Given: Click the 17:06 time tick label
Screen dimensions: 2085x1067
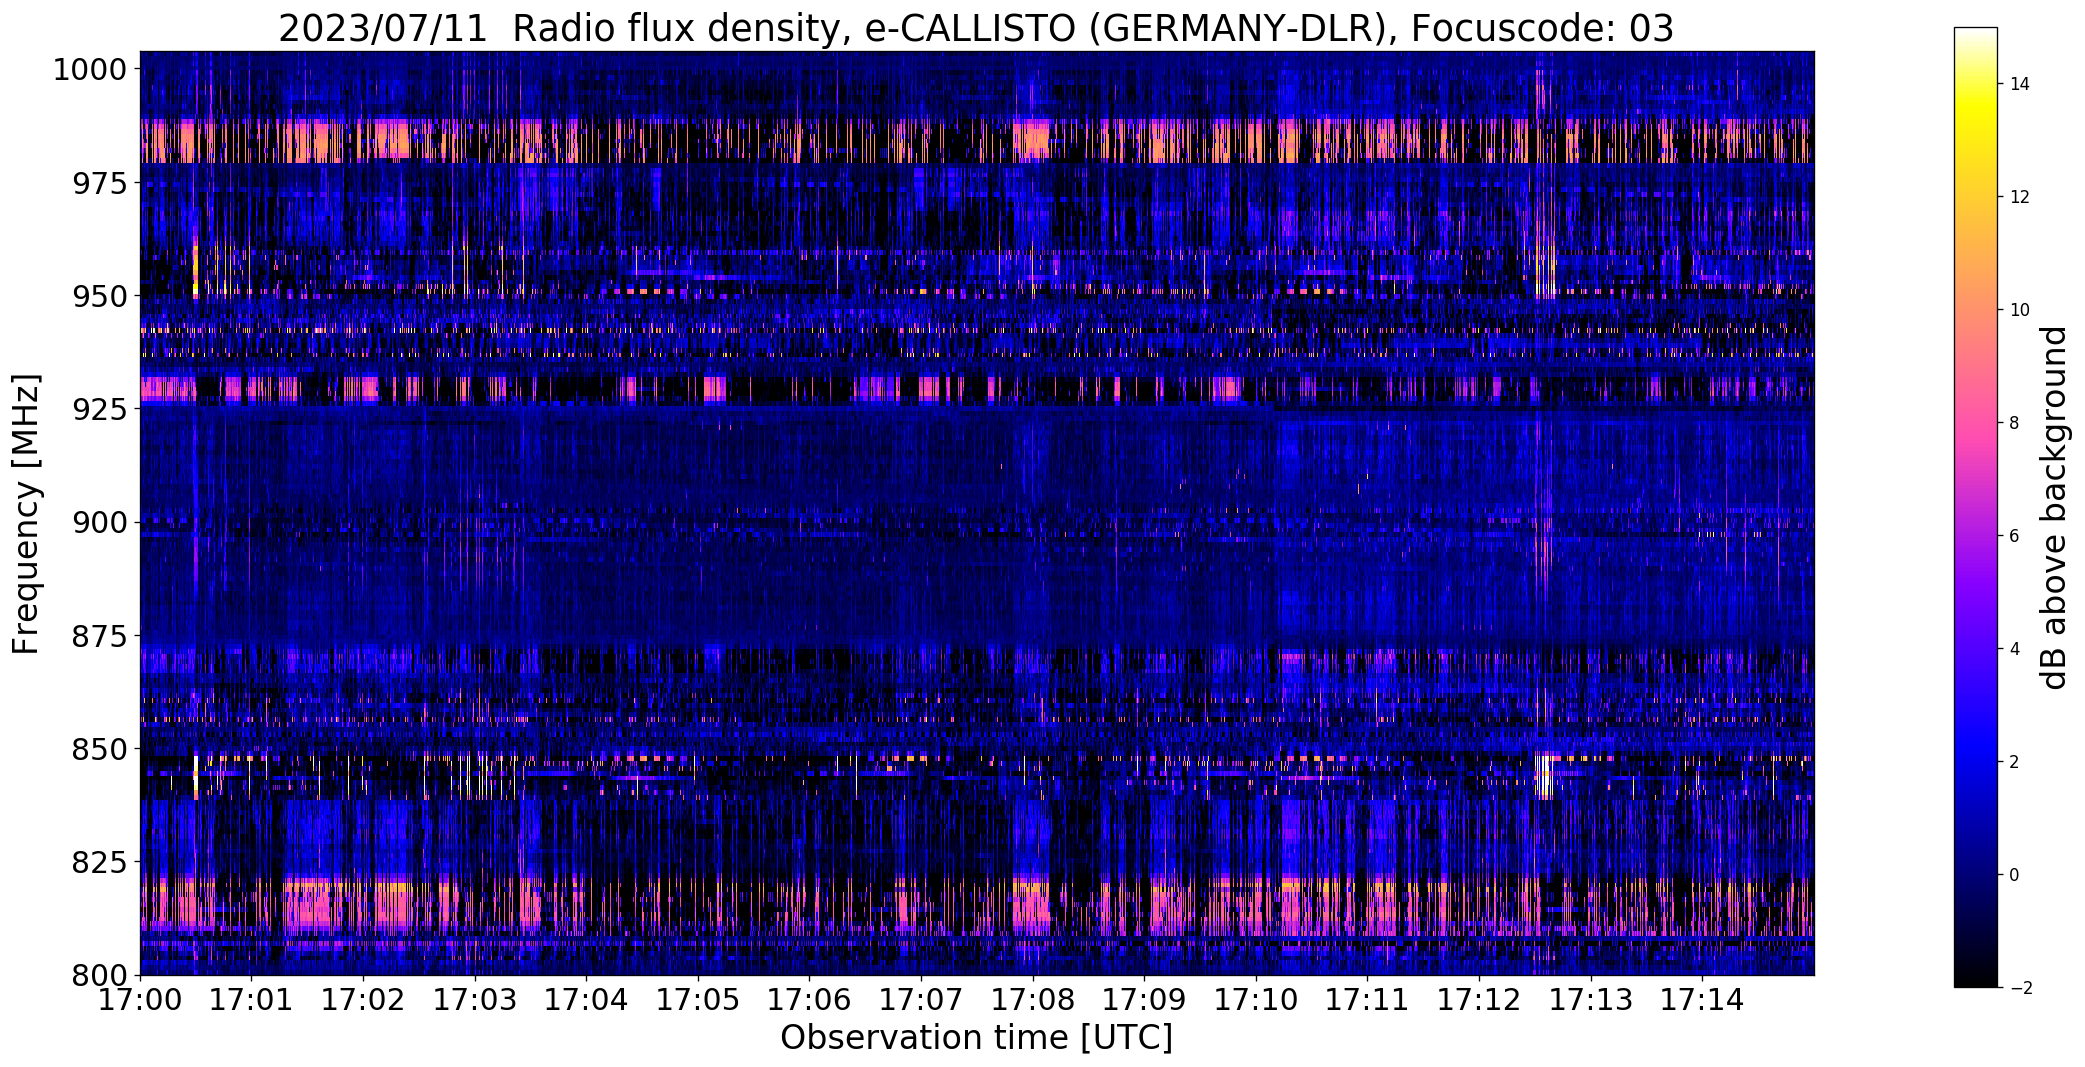Looking at the screenshot, I should point(810,999).
